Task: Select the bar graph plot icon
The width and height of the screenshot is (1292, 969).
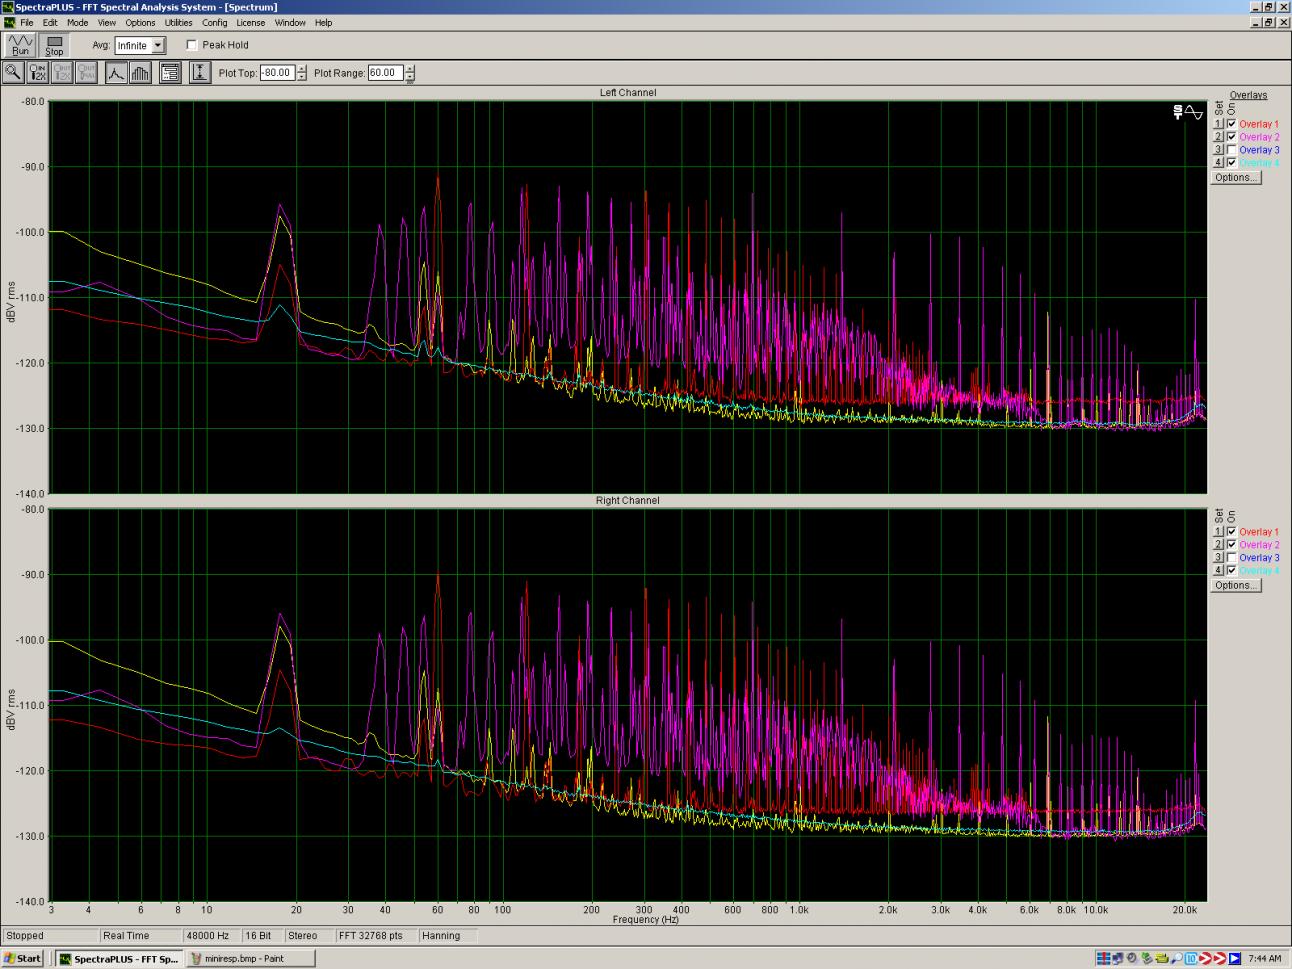Action: click(140, 72)
